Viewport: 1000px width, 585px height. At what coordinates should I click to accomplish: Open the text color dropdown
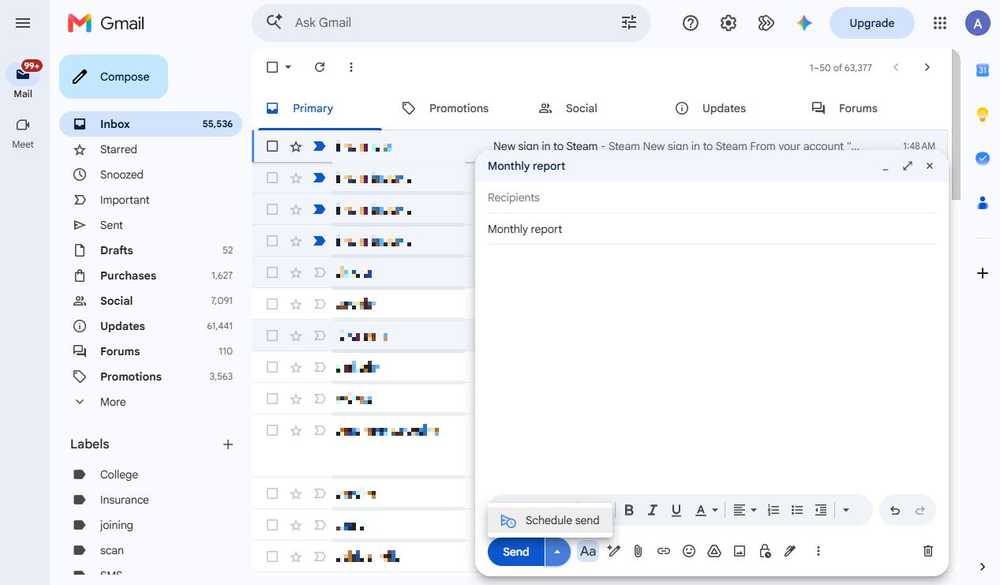click(706, 510)
